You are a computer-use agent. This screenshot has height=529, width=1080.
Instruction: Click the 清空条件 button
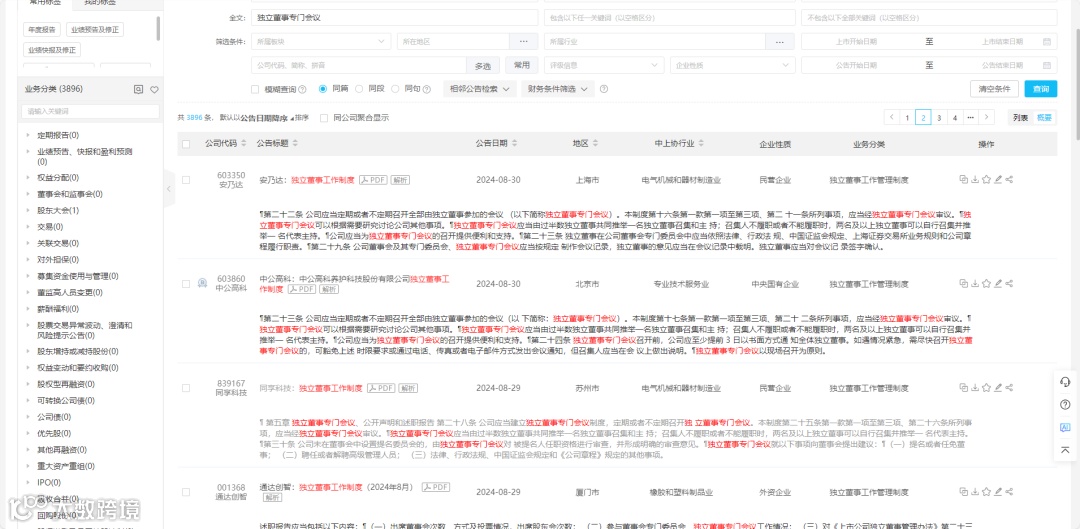point(994,89)
